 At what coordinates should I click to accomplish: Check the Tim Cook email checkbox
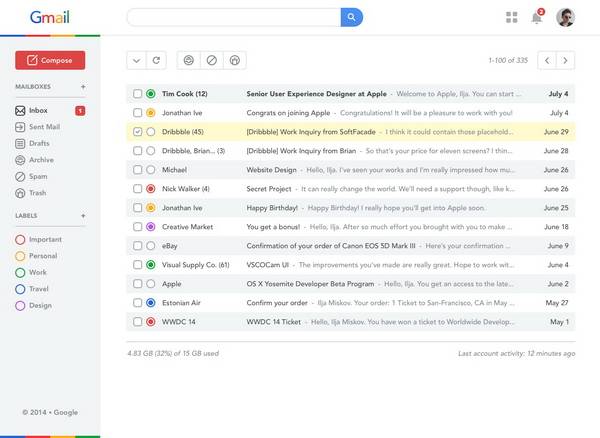click(137, 94)
